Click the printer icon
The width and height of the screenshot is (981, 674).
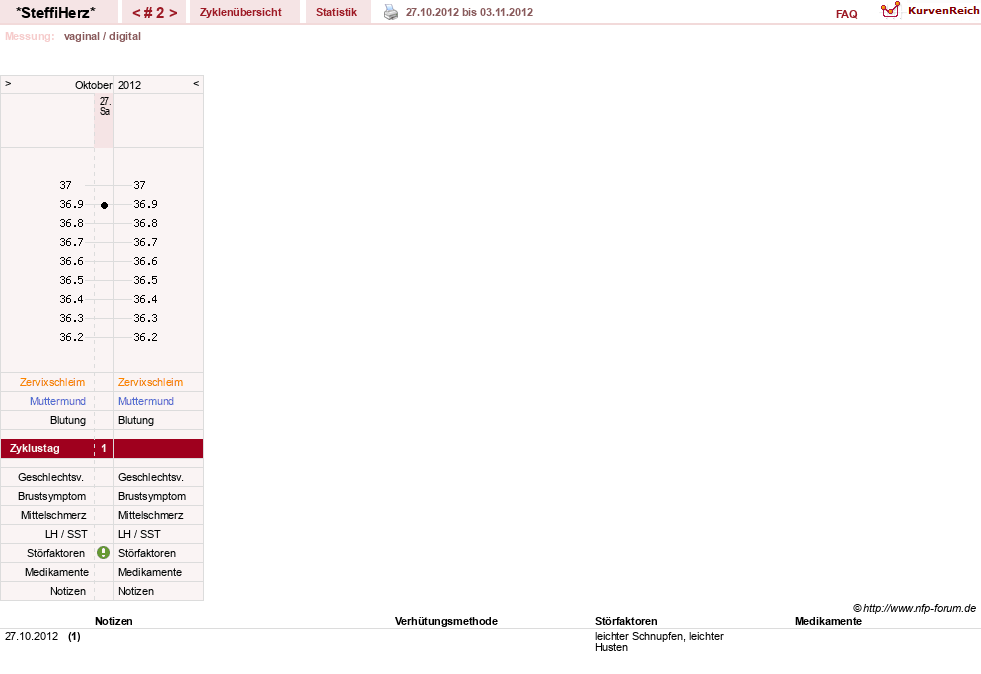[x=390, y=12]
